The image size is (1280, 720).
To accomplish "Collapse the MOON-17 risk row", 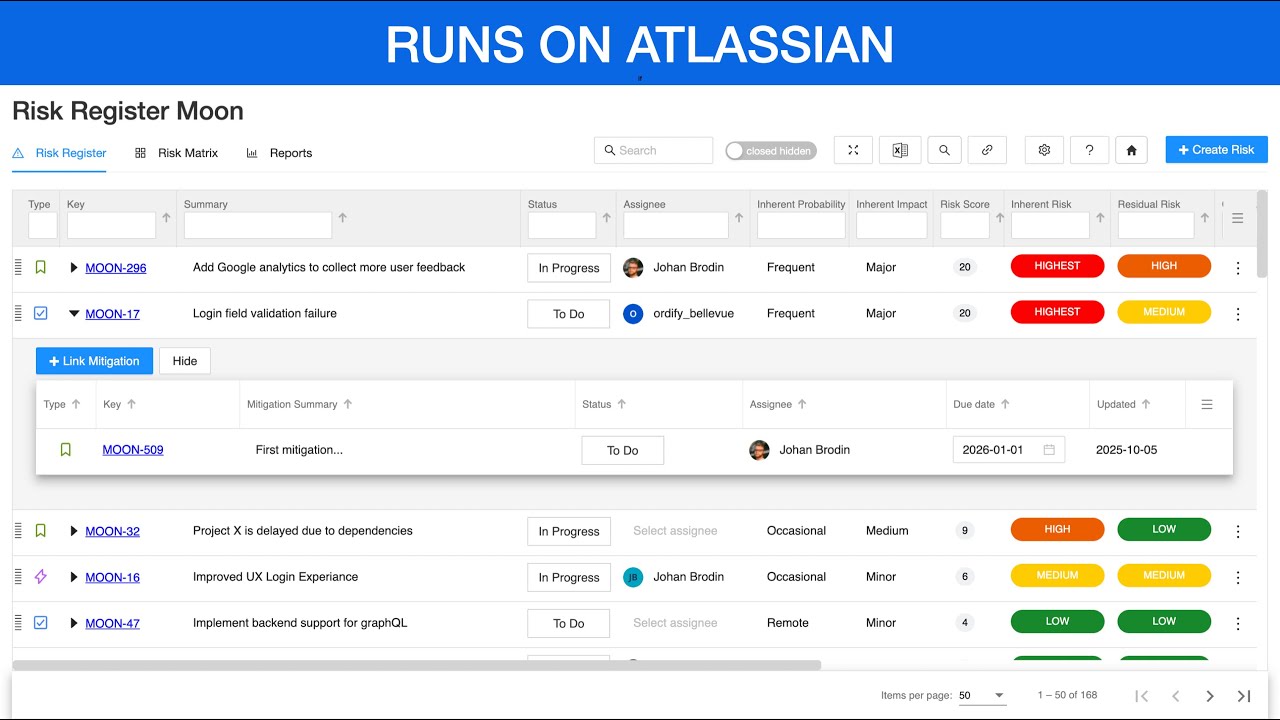I will 74,314.
